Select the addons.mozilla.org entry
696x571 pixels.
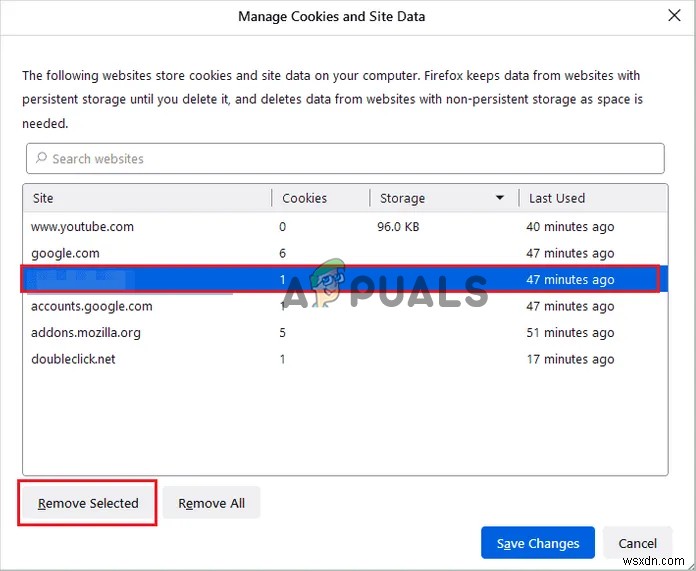tap(86, 333)
